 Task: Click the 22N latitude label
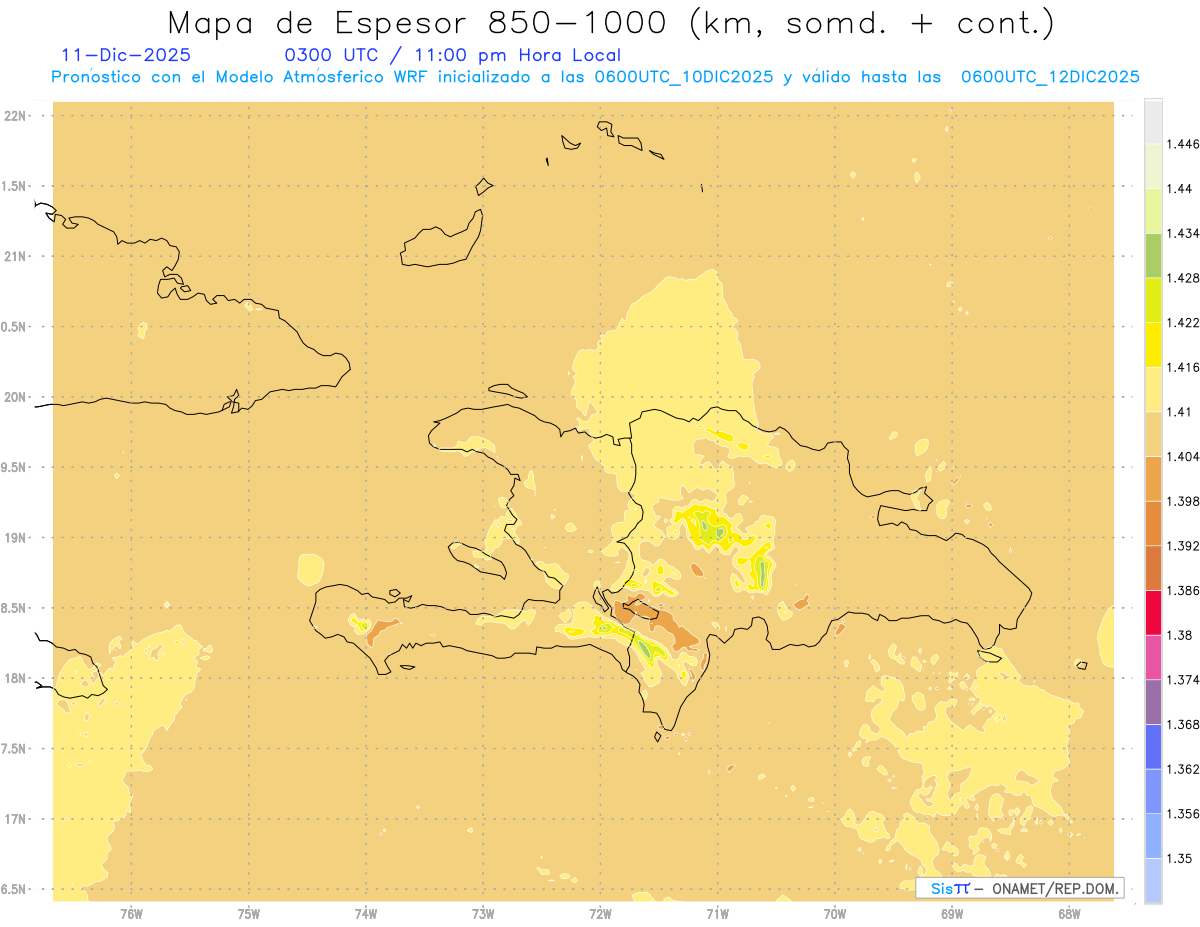13,116
